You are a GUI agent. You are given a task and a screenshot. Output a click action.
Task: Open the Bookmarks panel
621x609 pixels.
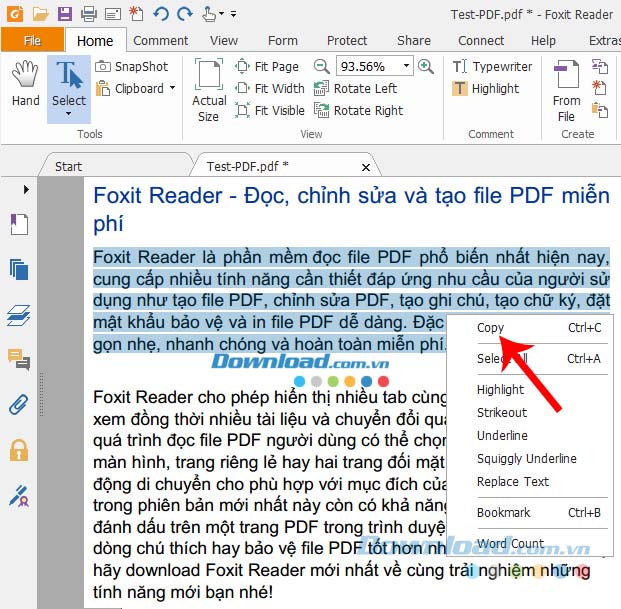(19, 225)
